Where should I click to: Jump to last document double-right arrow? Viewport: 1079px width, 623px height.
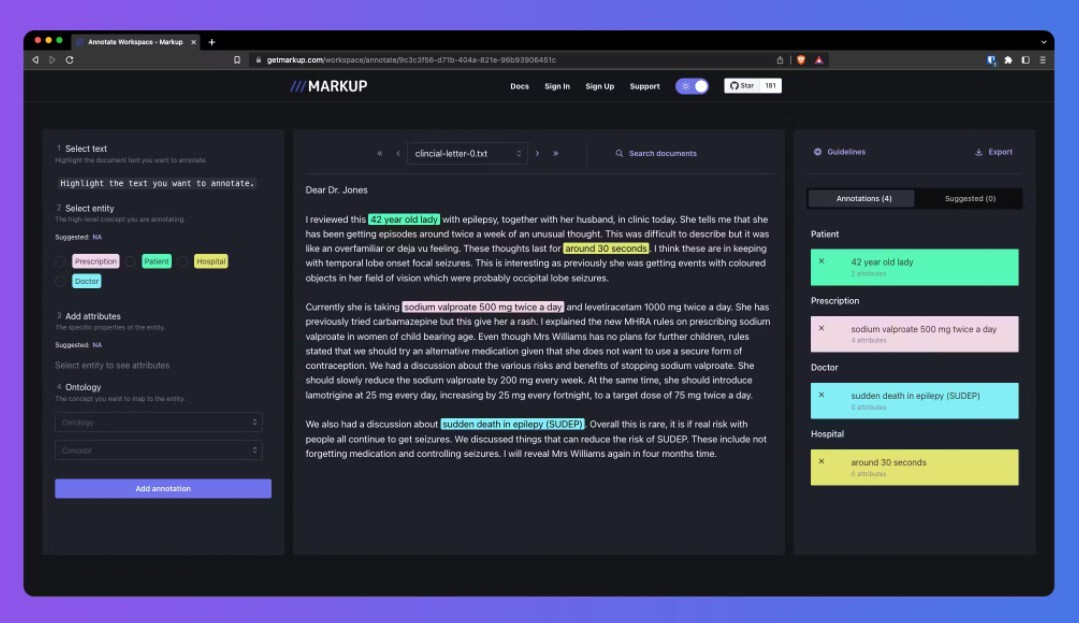[x=556, y=154]
